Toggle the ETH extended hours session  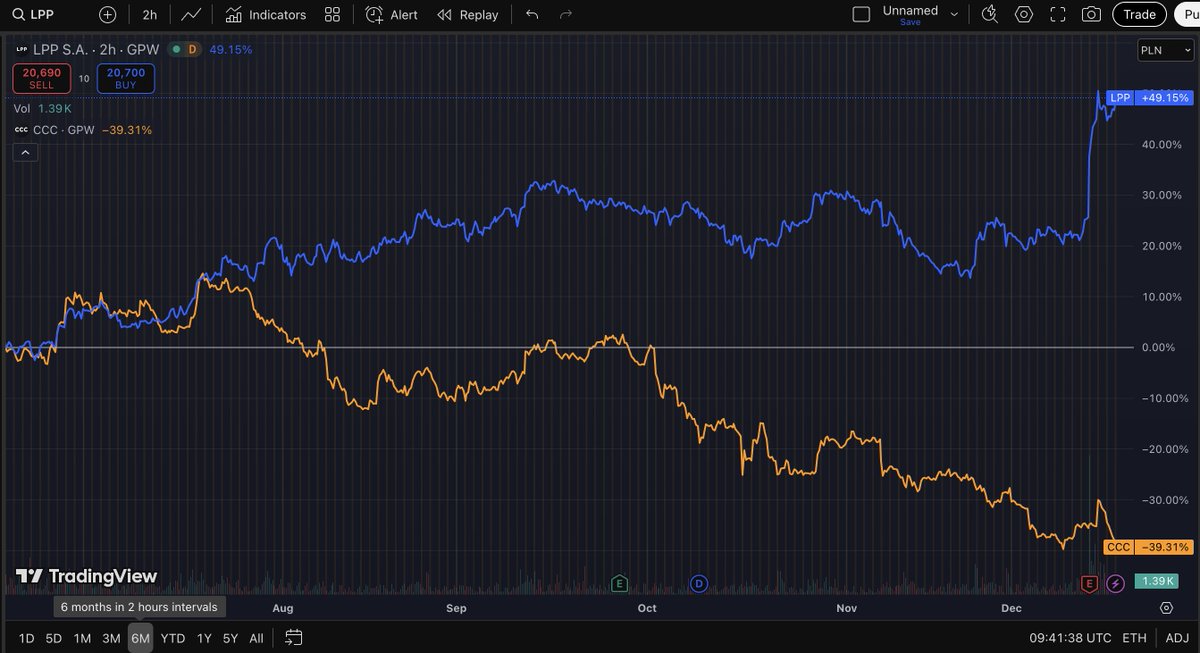pos(1134,637)
